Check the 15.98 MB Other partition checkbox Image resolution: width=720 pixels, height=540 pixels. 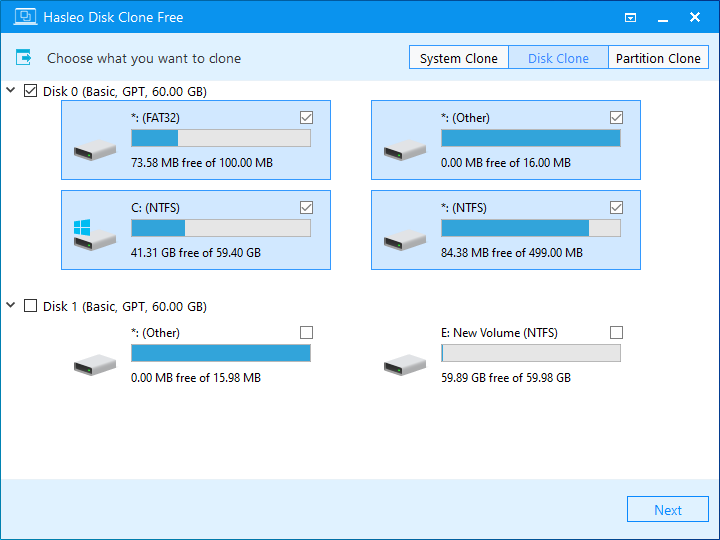tap(306, 332)
